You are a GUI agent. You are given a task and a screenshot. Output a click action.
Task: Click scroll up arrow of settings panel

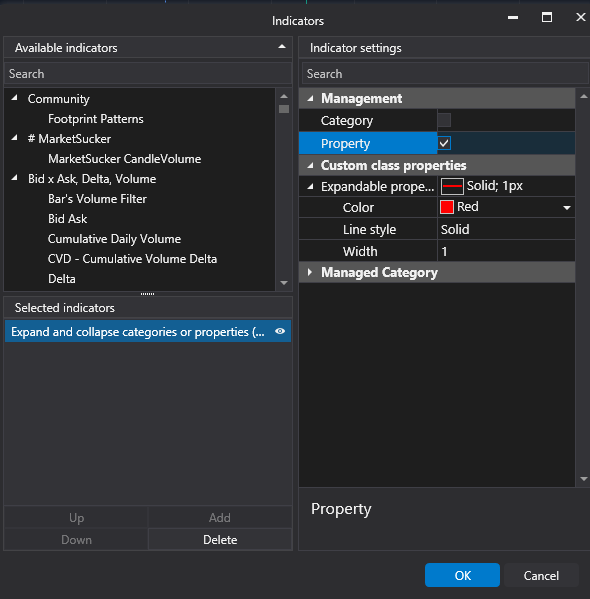[x=584, y=97]
